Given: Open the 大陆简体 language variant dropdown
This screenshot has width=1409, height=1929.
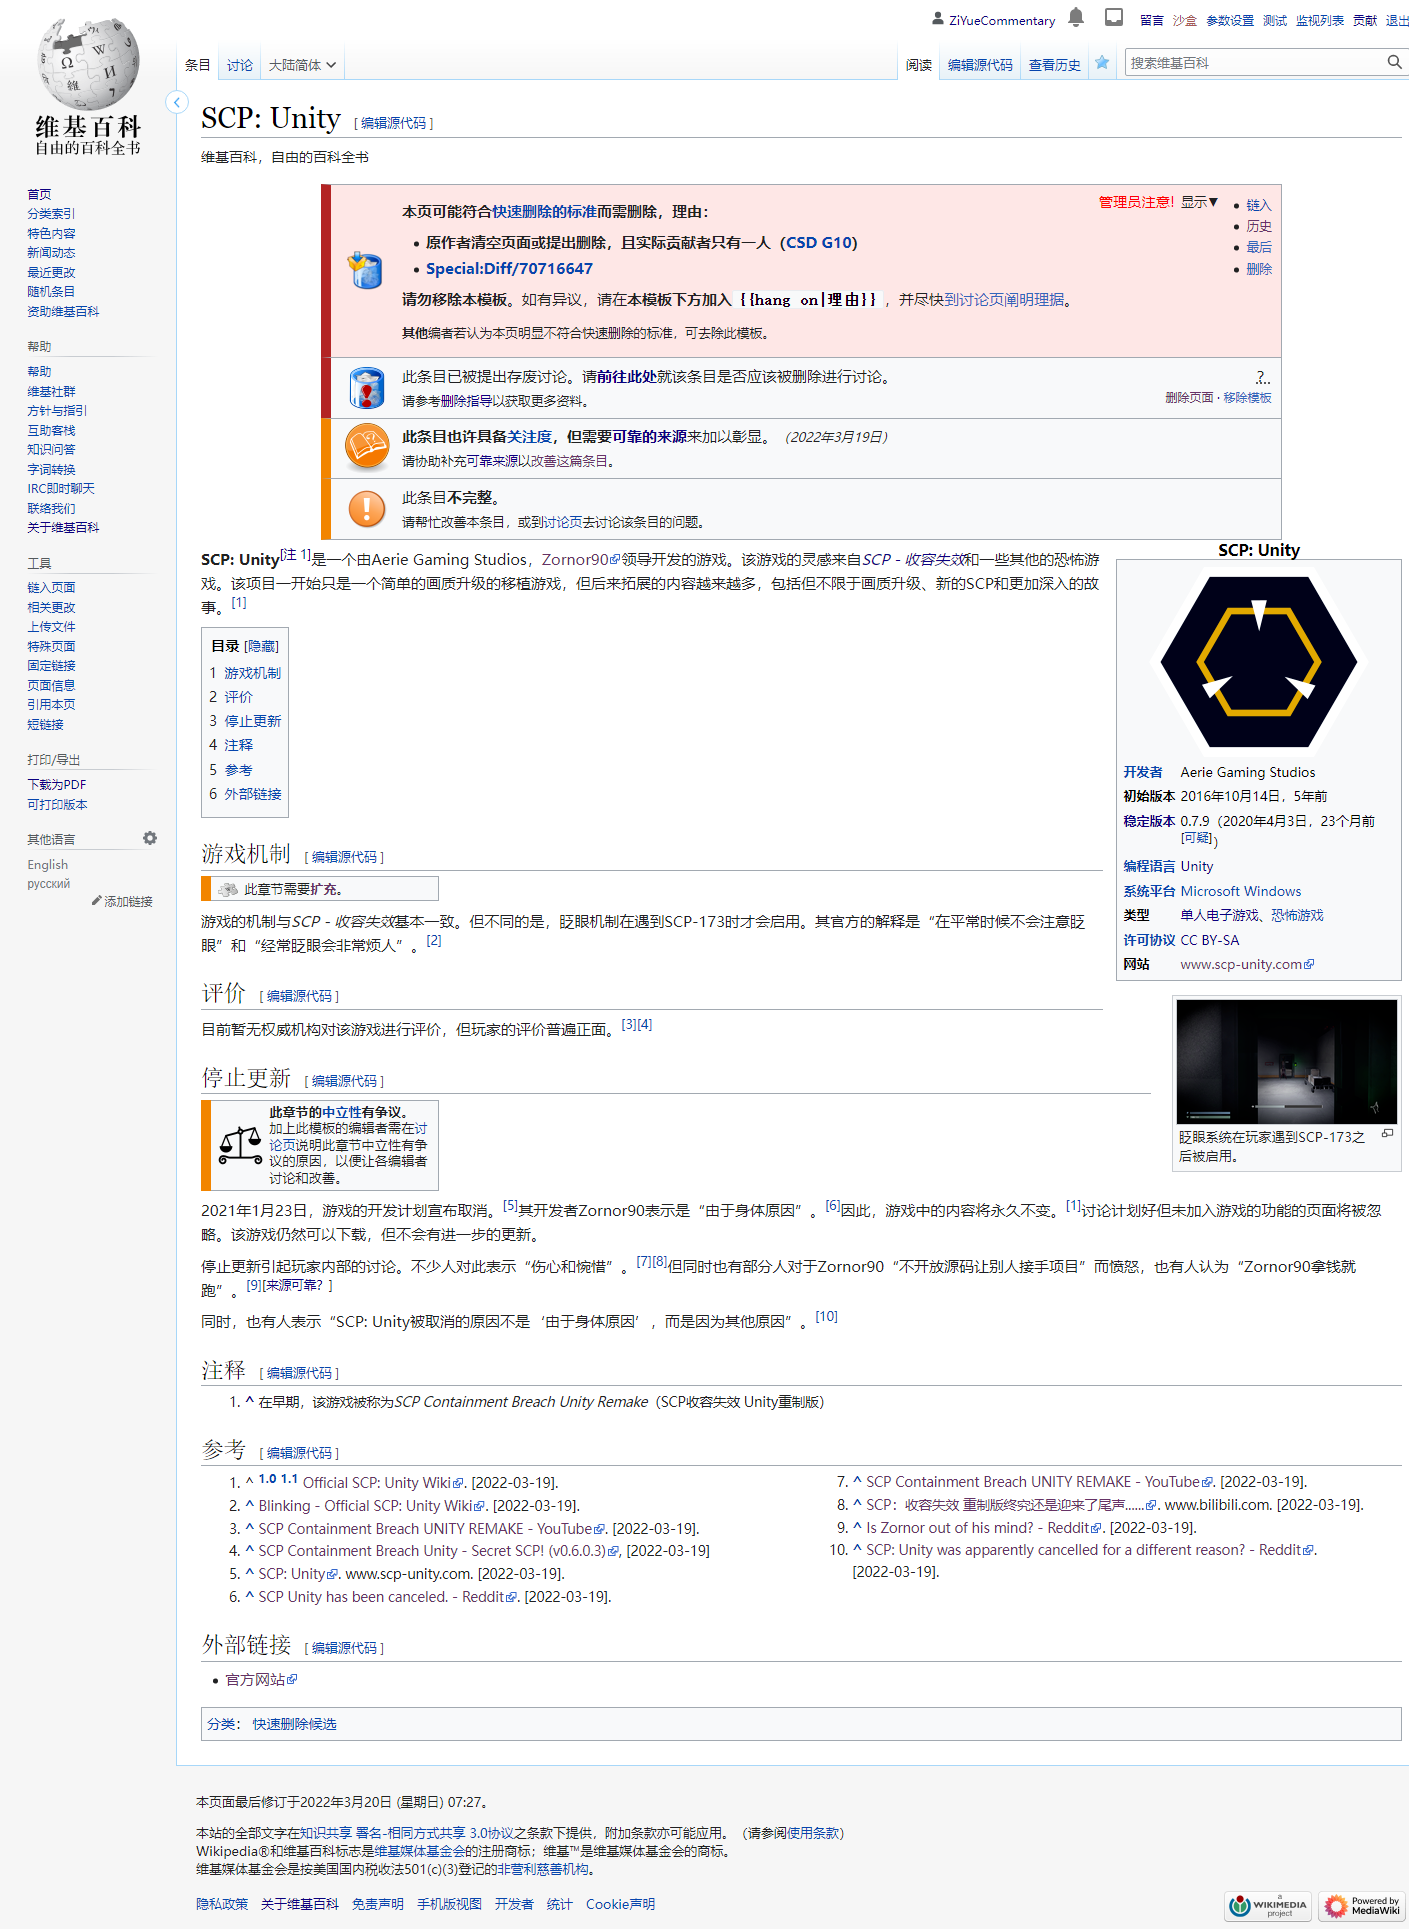Looking at the screenshot, I should 302,65.
